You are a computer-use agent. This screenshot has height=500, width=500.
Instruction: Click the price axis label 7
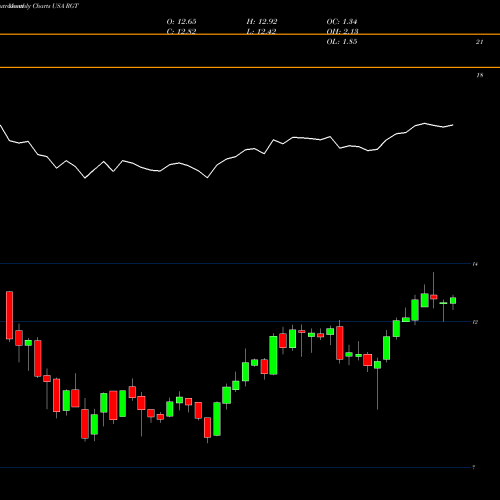click(x=473, y=467)
